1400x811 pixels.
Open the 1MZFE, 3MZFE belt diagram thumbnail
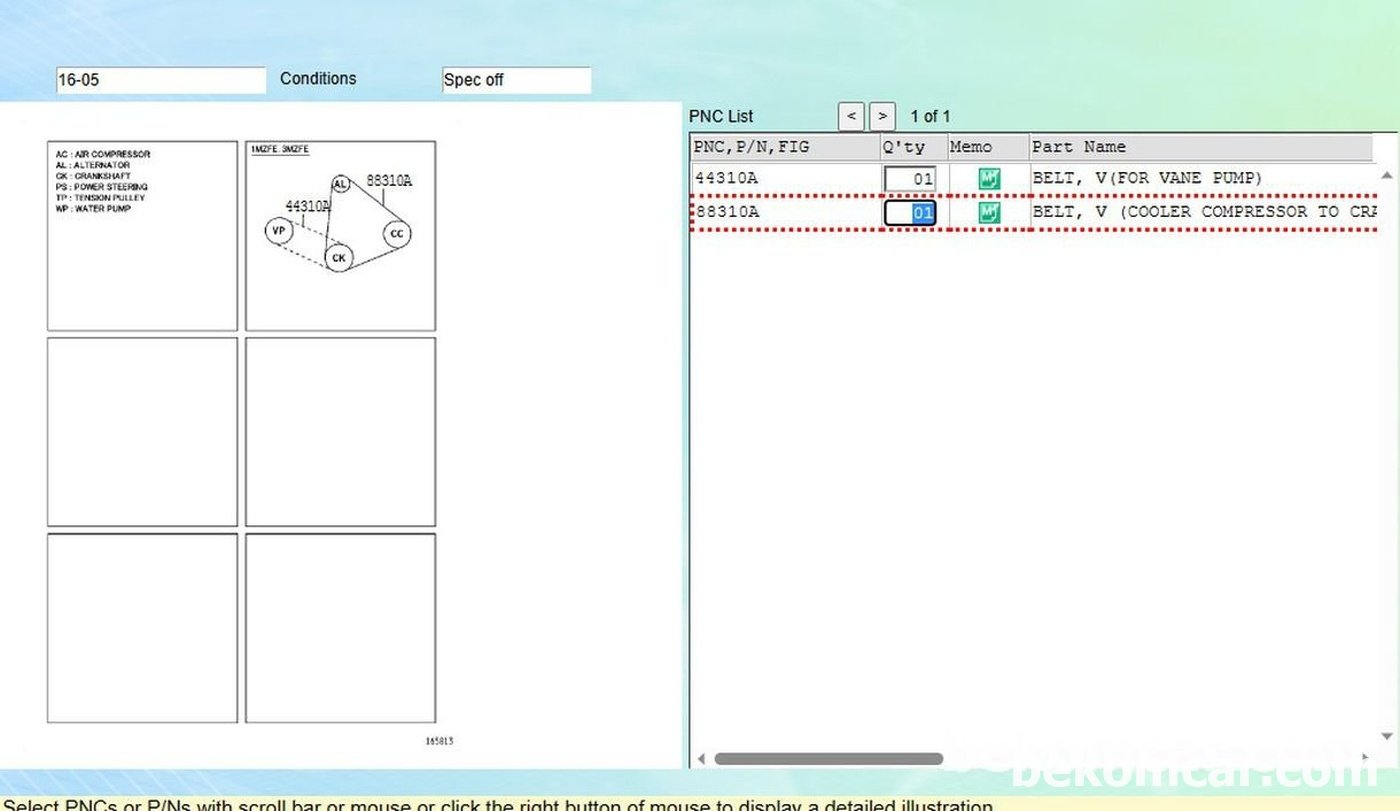(340, 236)
